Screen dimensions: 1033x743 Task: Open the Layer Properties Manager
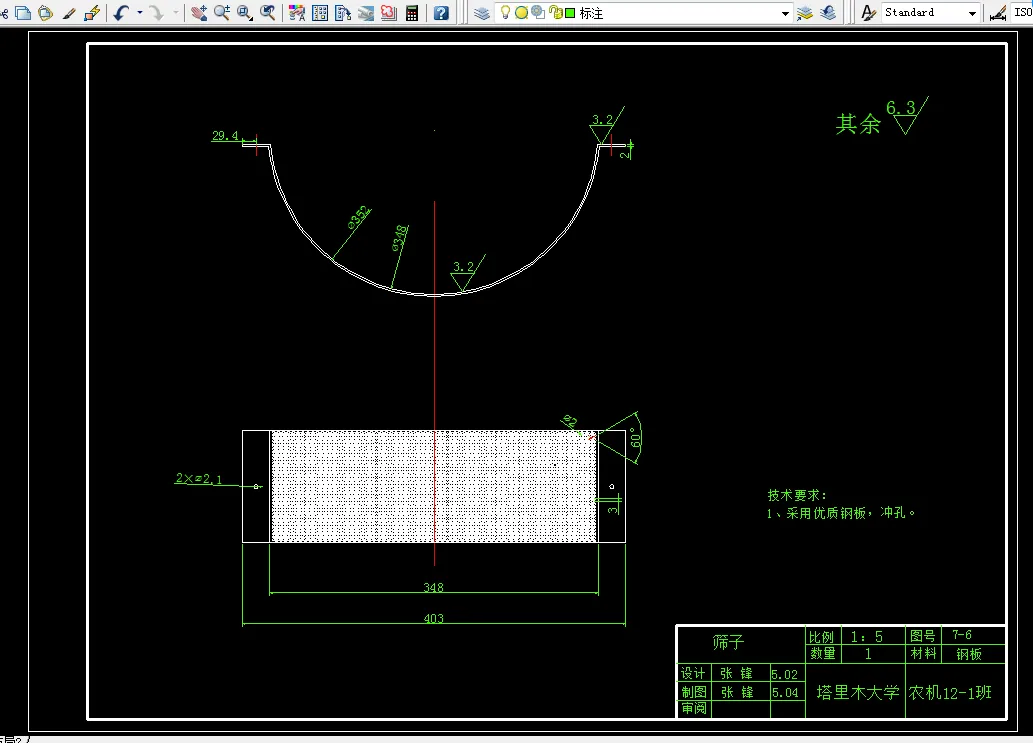point(482,13)
